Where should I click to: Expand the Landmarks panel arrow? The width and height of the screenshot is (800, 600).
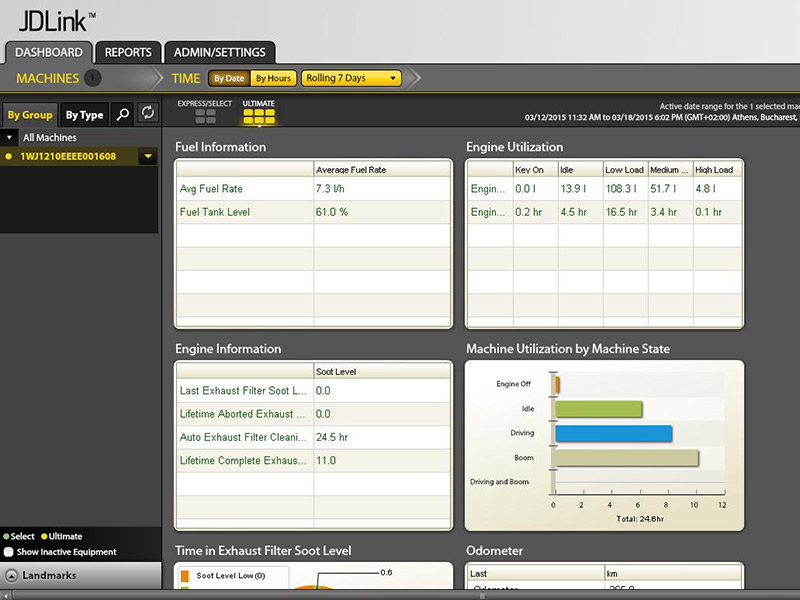tap(11, 576)
